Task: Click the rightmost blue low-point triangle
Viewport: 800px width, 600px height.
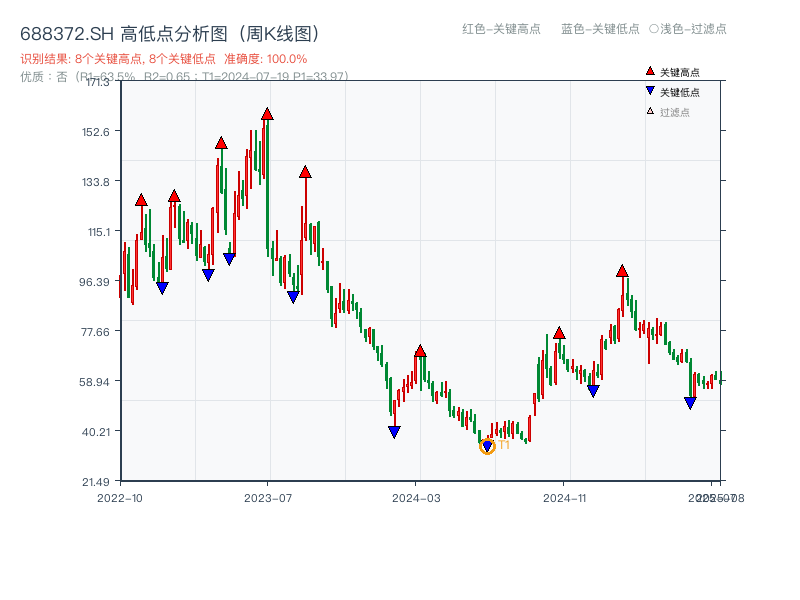Action: pyautogui.click(x=690, y=402)
